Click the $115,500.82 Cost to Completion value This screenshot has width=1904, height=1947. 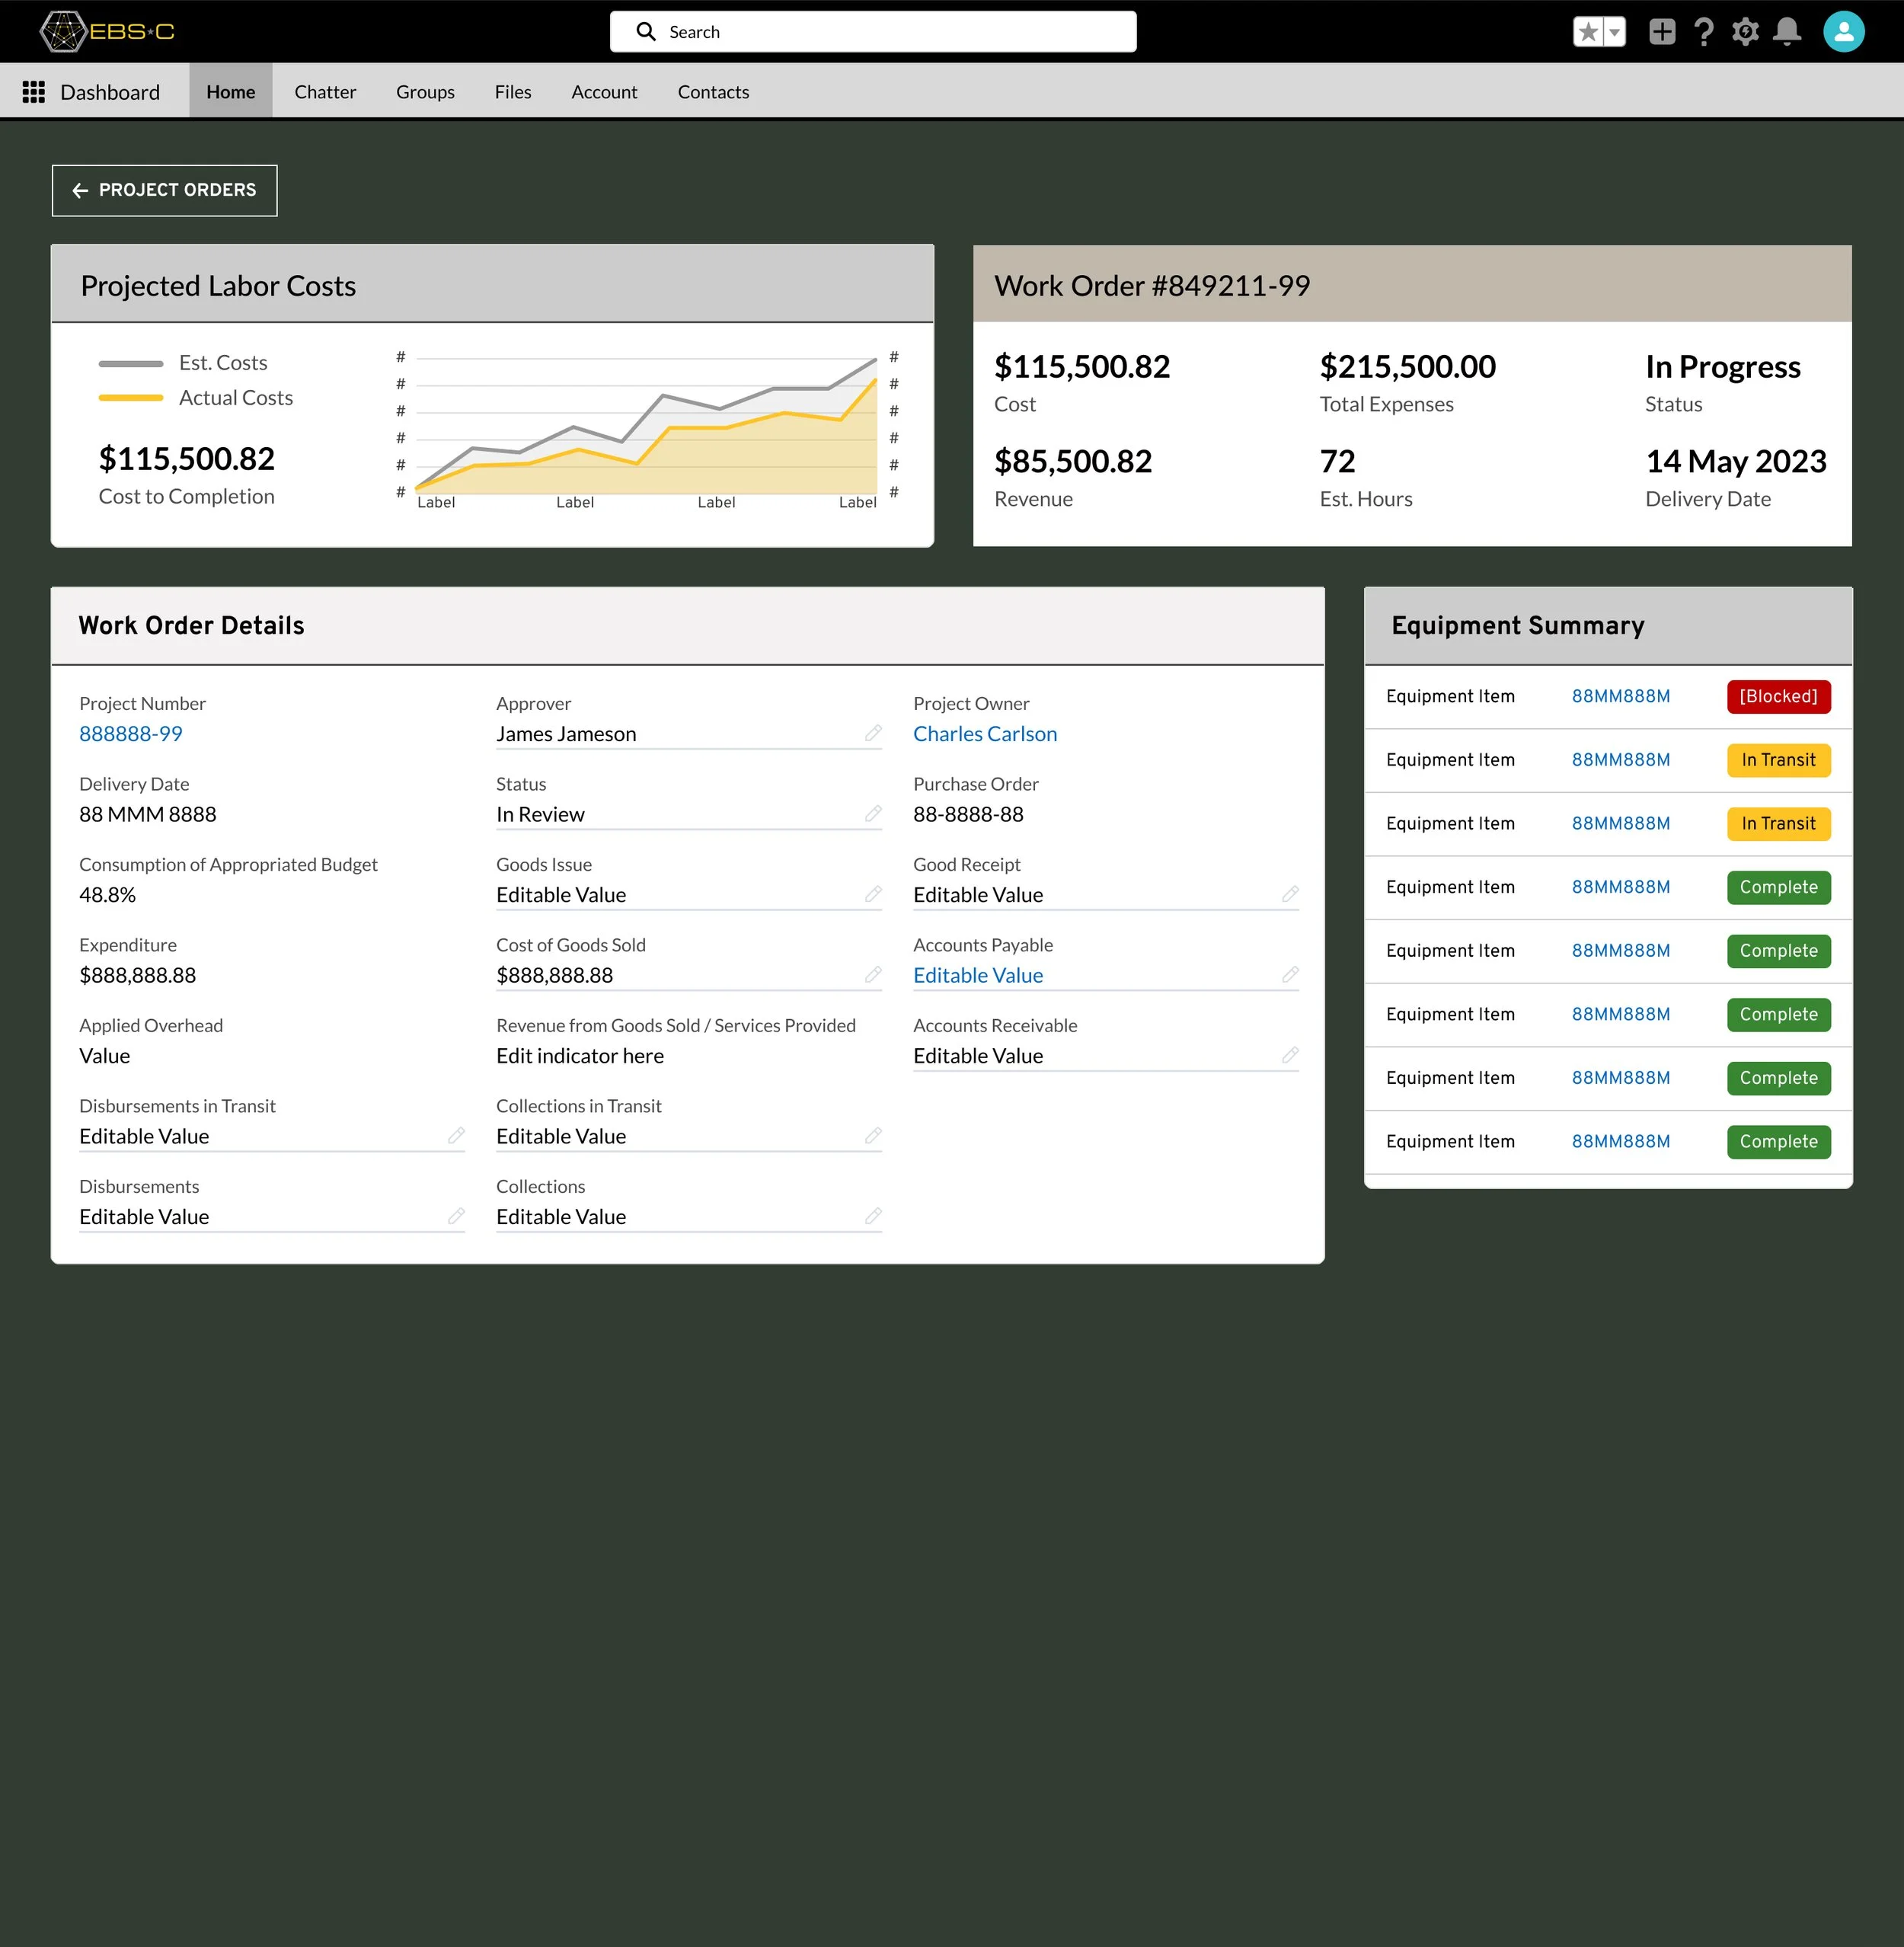pos(187,459)
